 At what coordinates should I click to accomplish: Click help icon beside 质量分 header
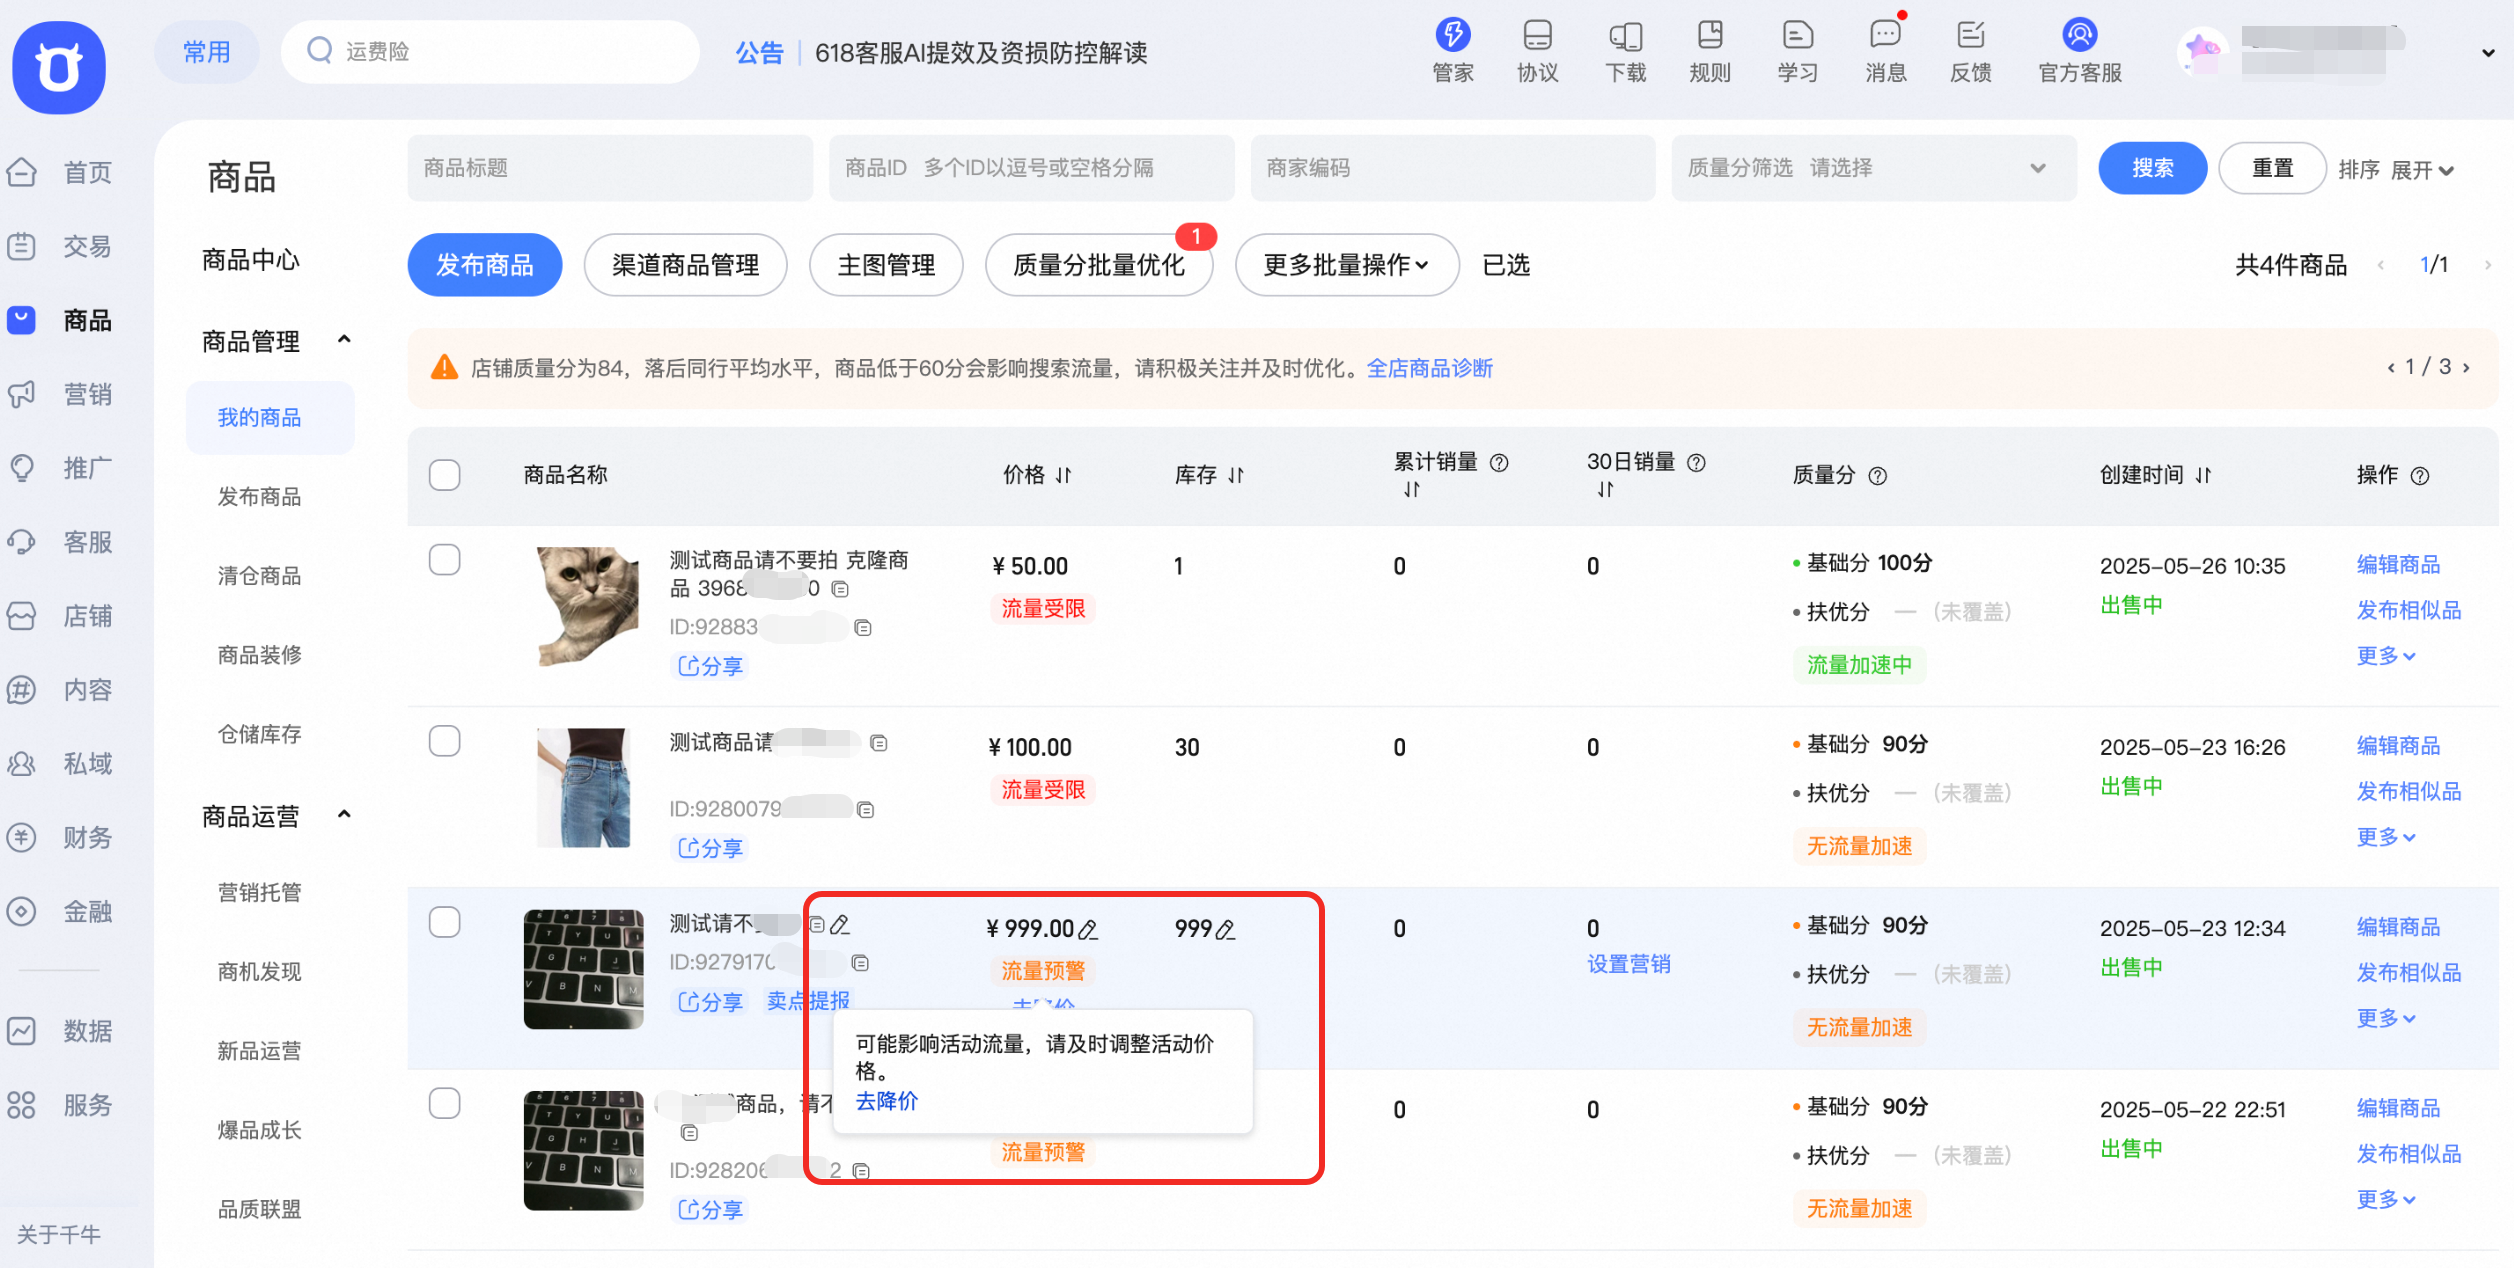click(1878, 476)
